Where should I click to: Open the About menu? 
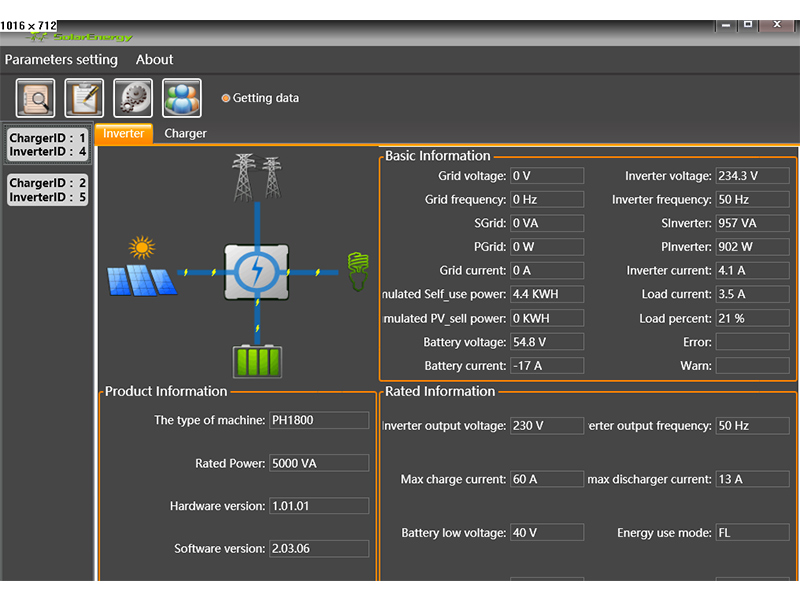(x=154, y=60)
